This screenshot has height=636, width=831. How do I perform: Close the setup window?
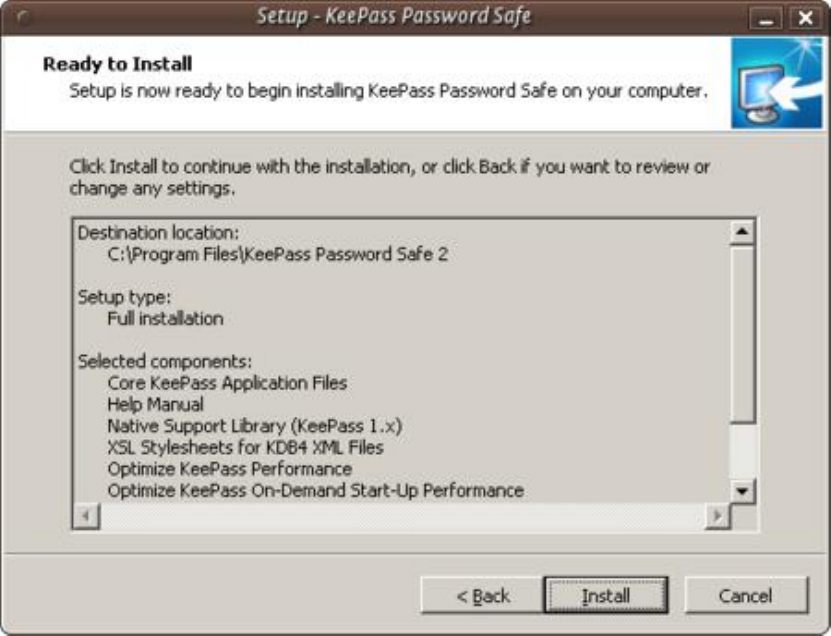[803, 18]
